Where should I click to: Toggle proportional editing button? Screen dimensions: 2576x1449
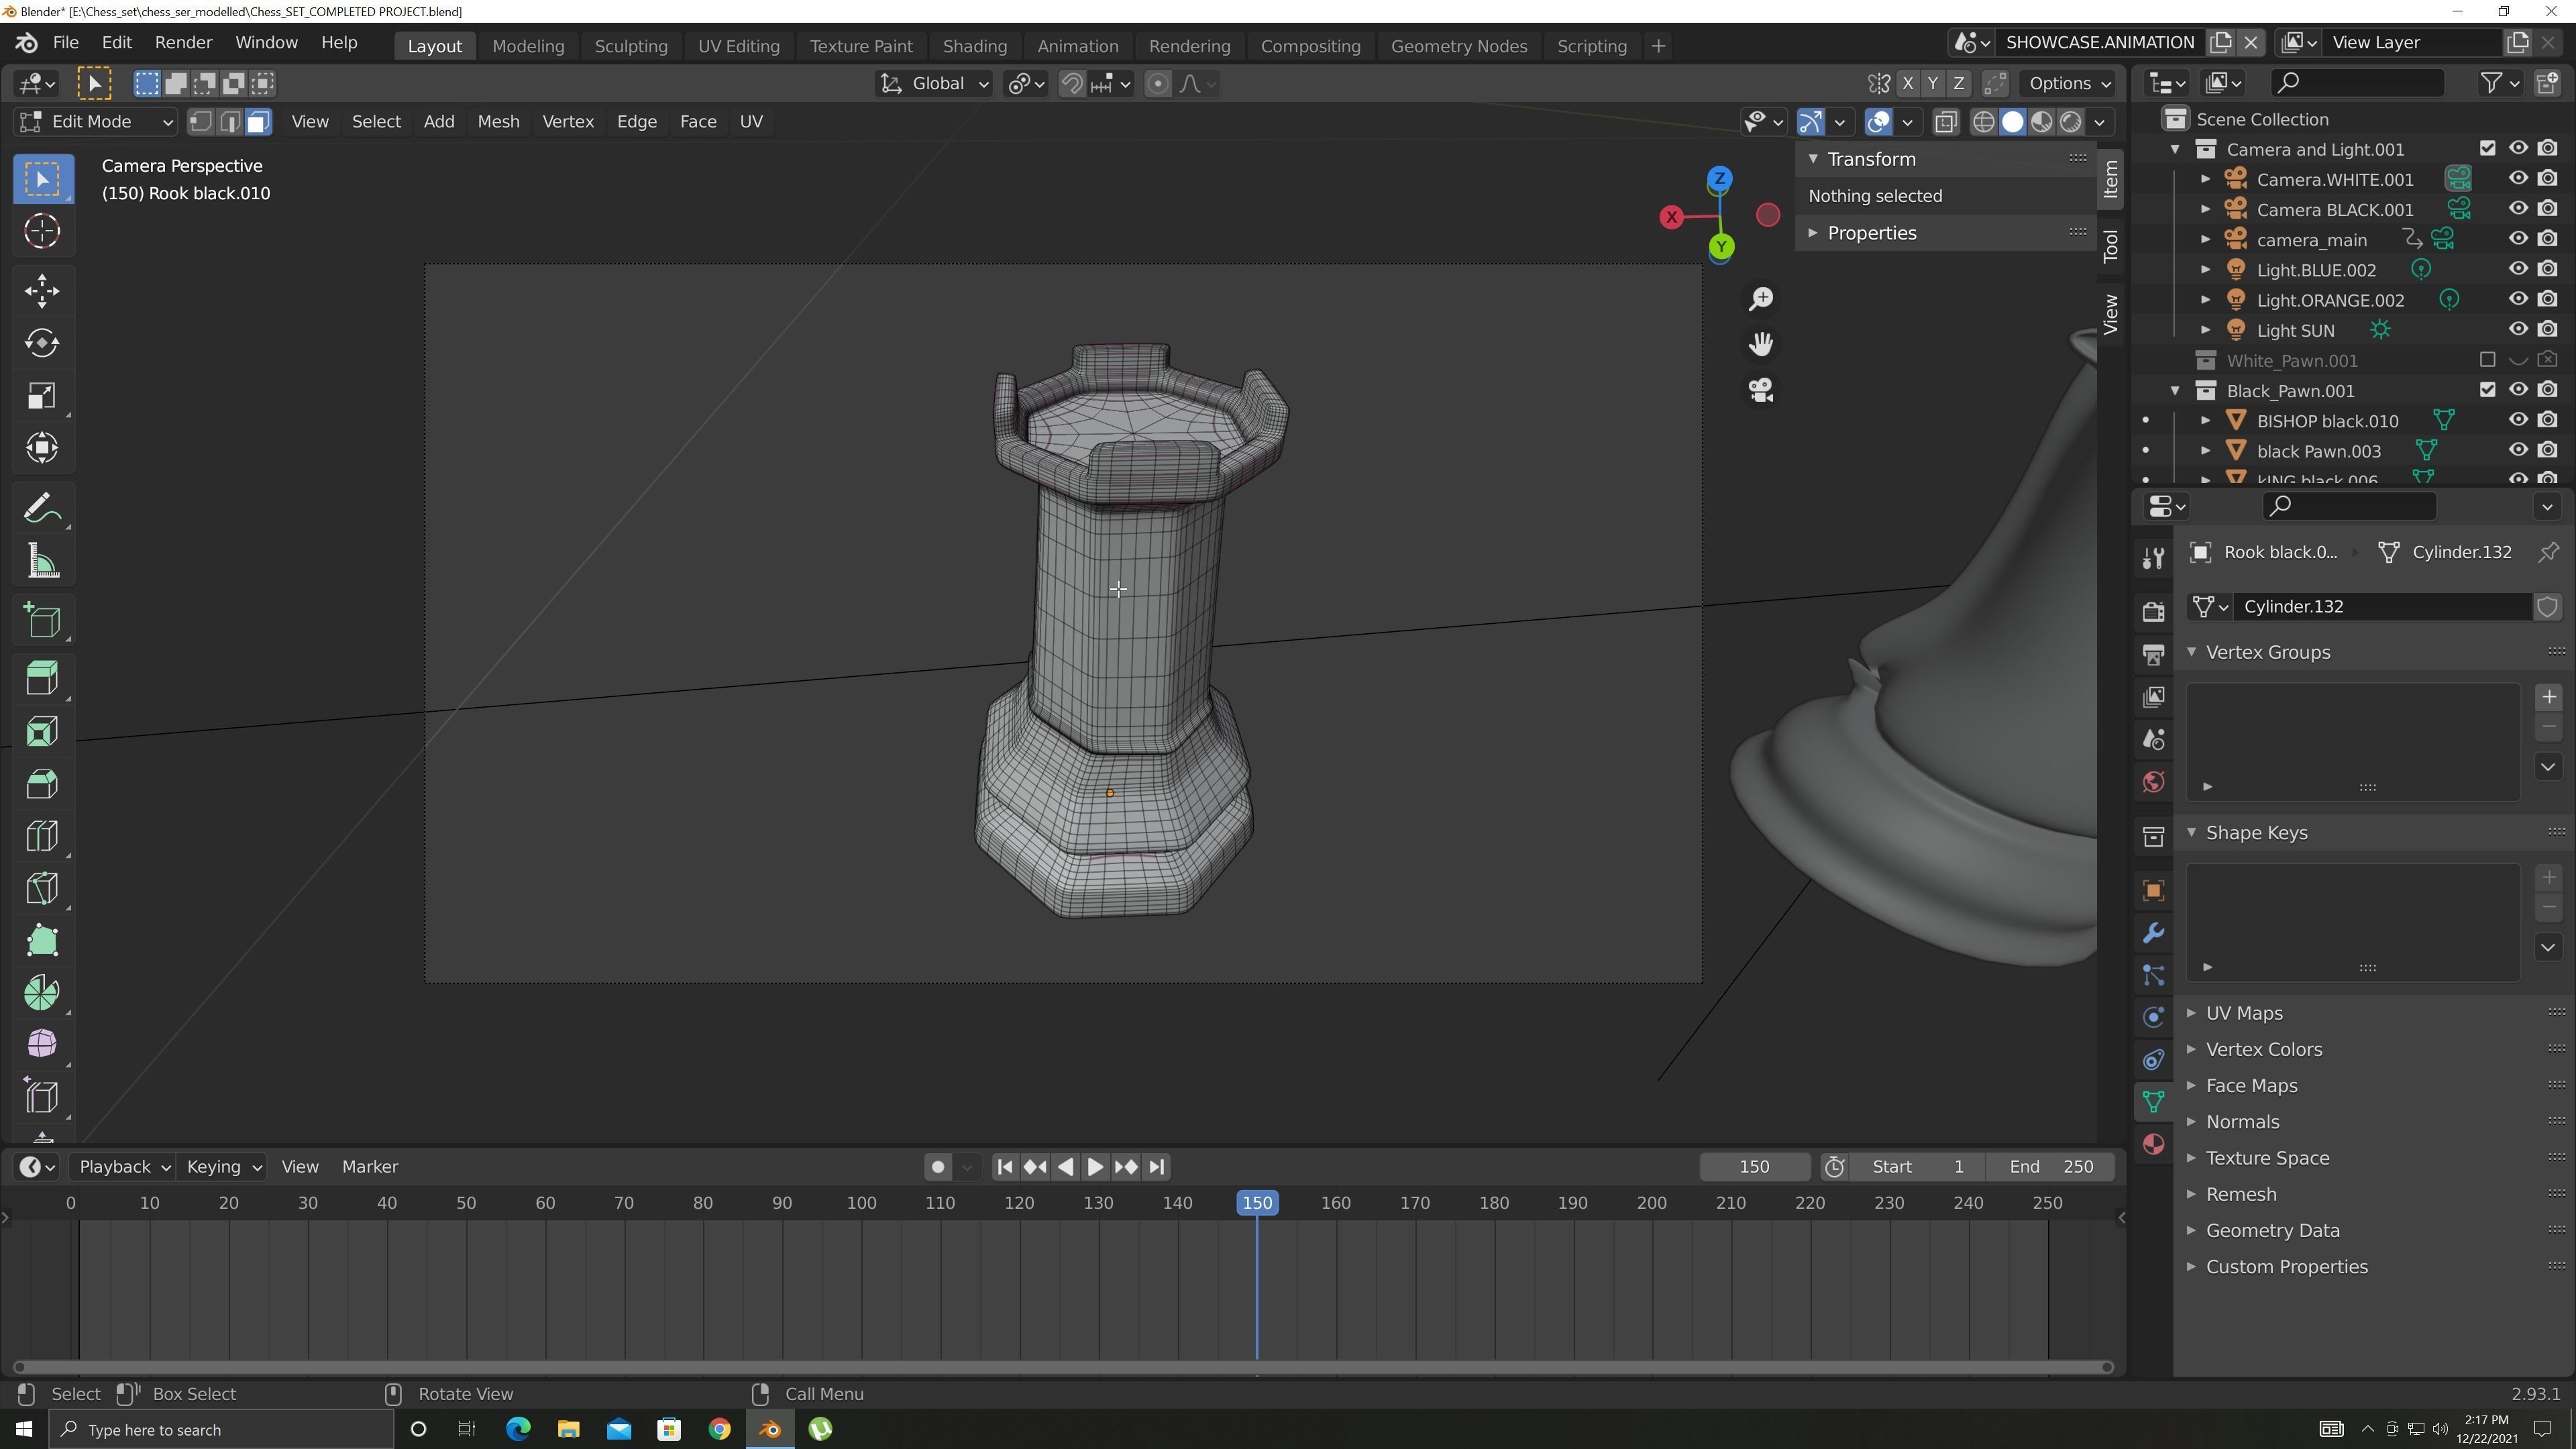(1157, 84)
